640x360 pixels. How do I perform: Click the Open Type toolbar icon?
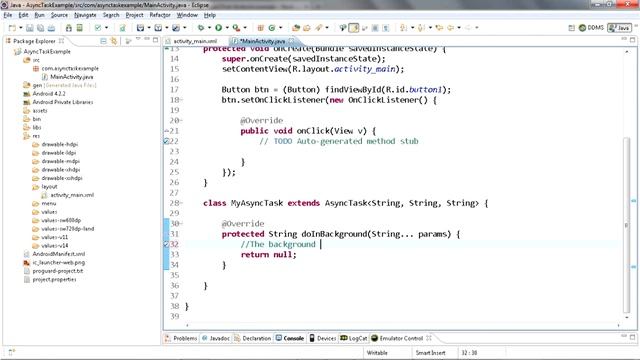(296, 28)
